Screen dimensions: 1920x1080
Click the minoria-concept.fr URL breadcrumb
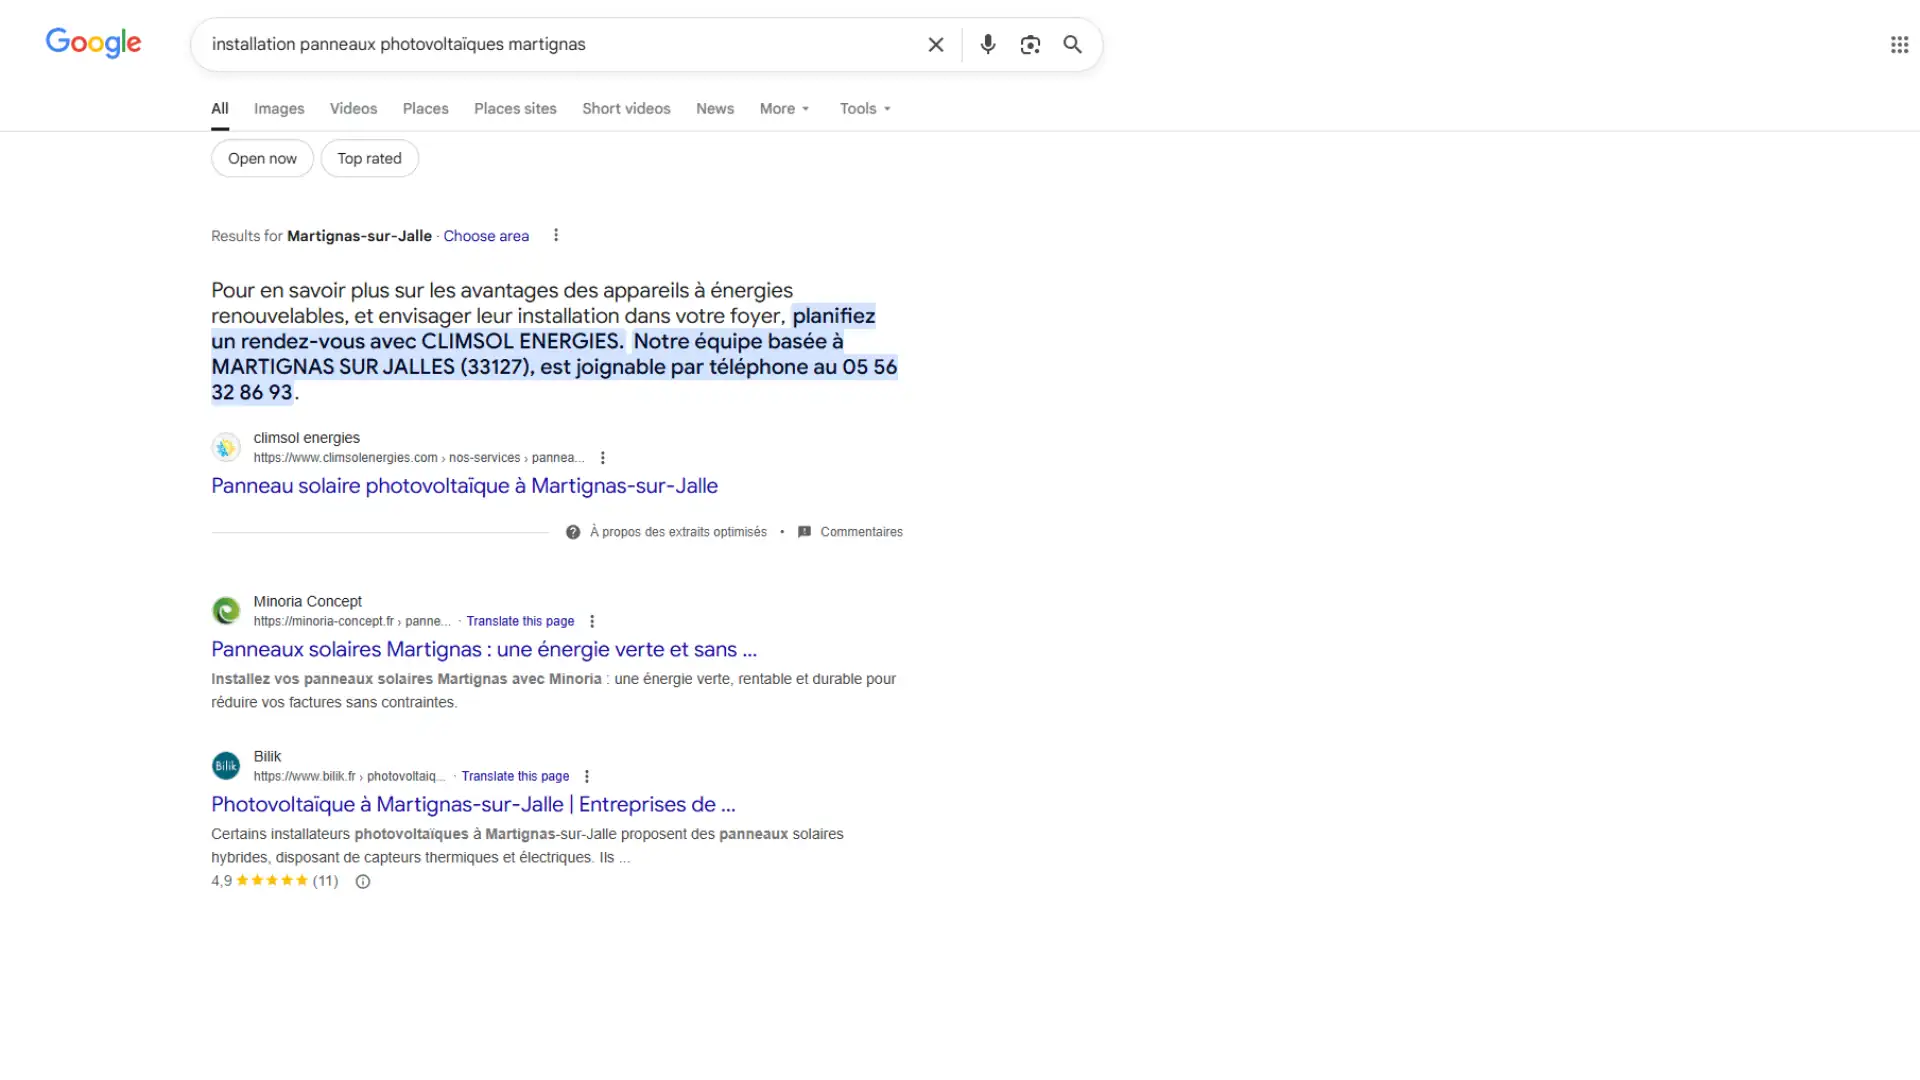coord(352,621)
